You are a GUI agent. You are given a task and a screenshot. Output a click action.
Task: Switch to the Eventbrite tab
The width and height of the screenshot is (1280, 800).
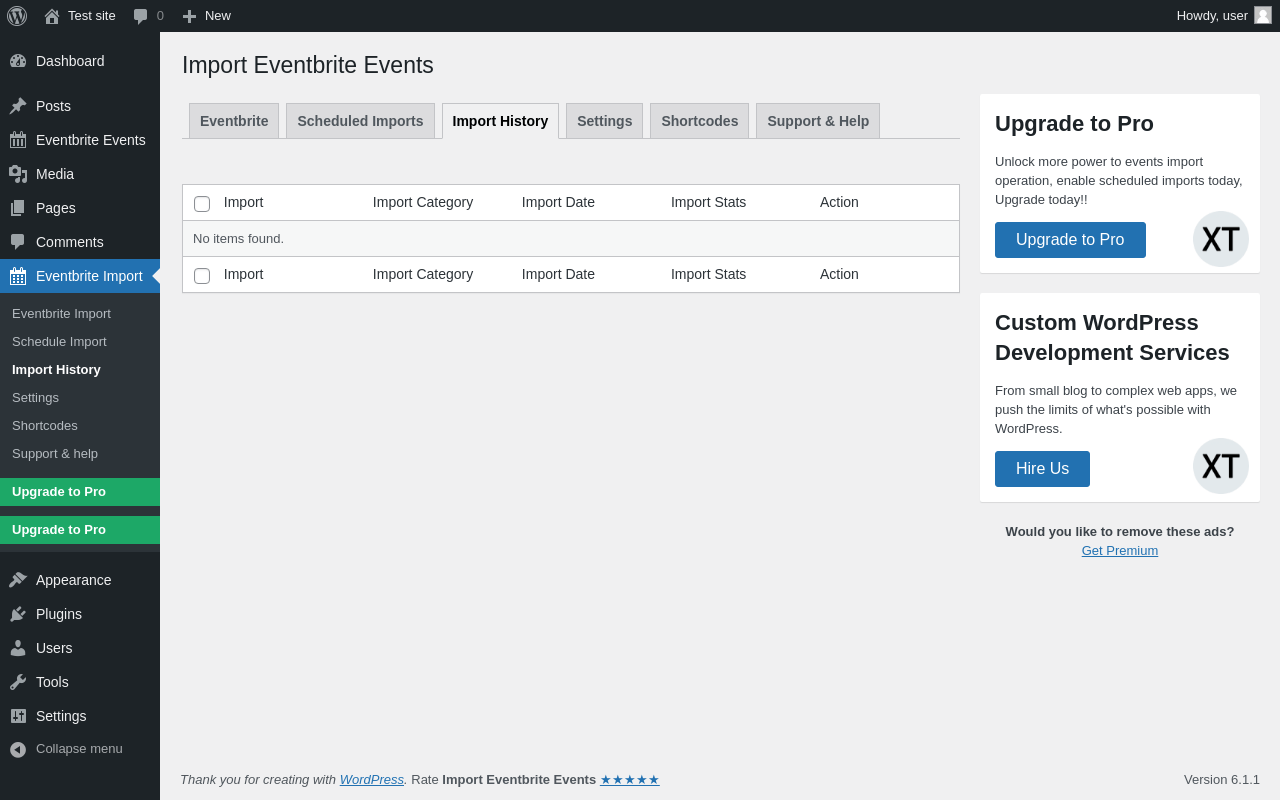(234, 121)
